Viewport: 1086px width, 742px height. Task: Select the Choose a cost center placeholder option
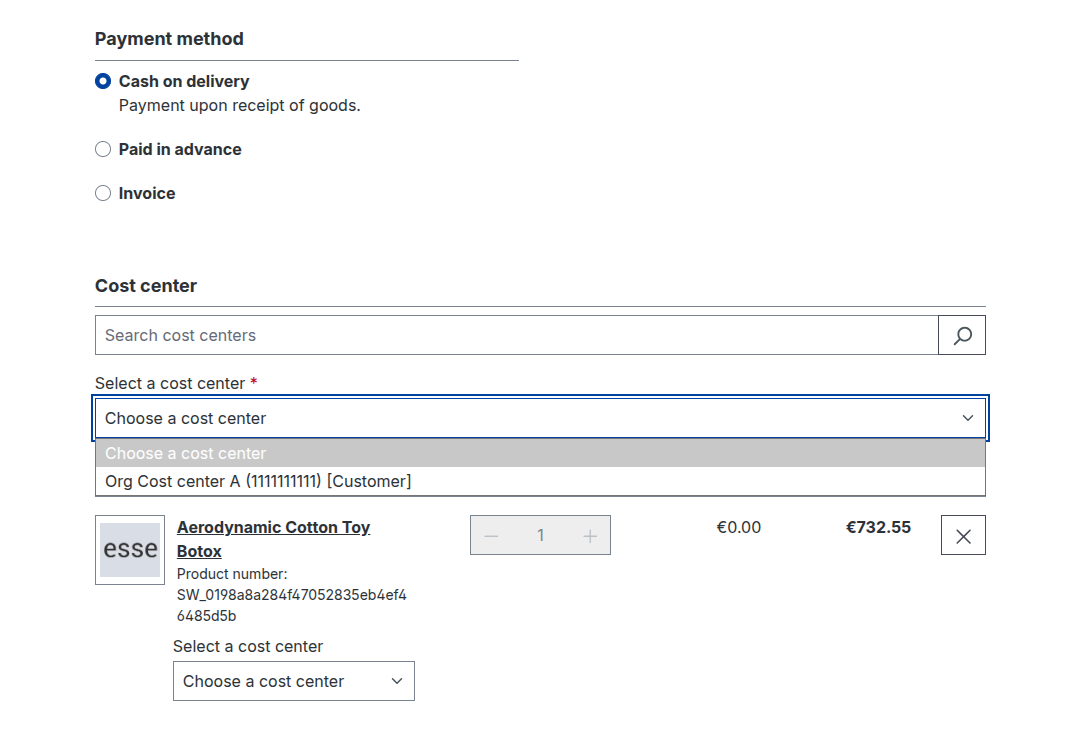click(186, 454)
